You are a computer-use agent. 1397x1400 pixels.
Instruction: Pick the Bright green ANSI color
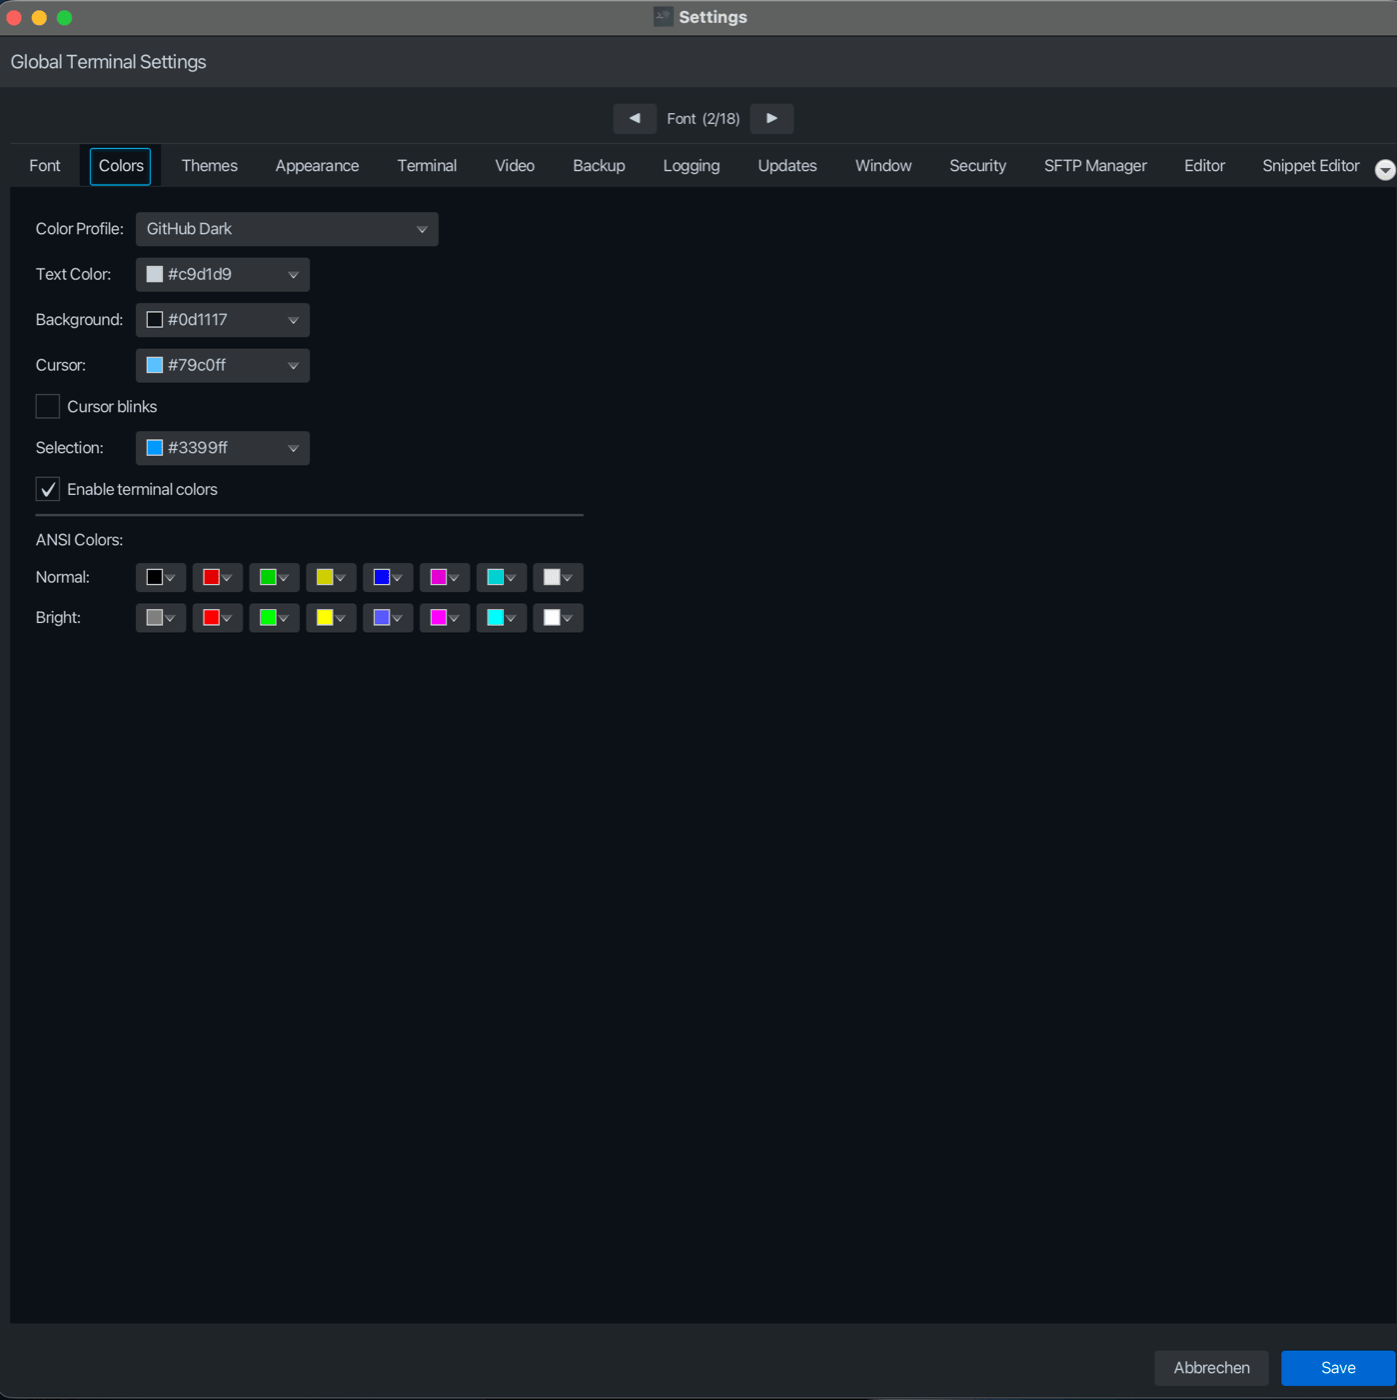(x=274, y=618)
